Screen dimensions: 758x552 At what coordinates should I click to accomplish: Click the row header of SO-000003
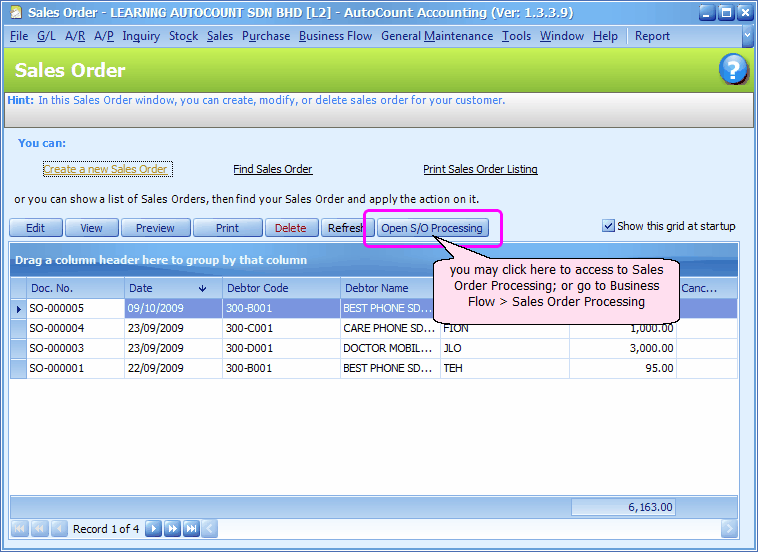tap(18, 349)
